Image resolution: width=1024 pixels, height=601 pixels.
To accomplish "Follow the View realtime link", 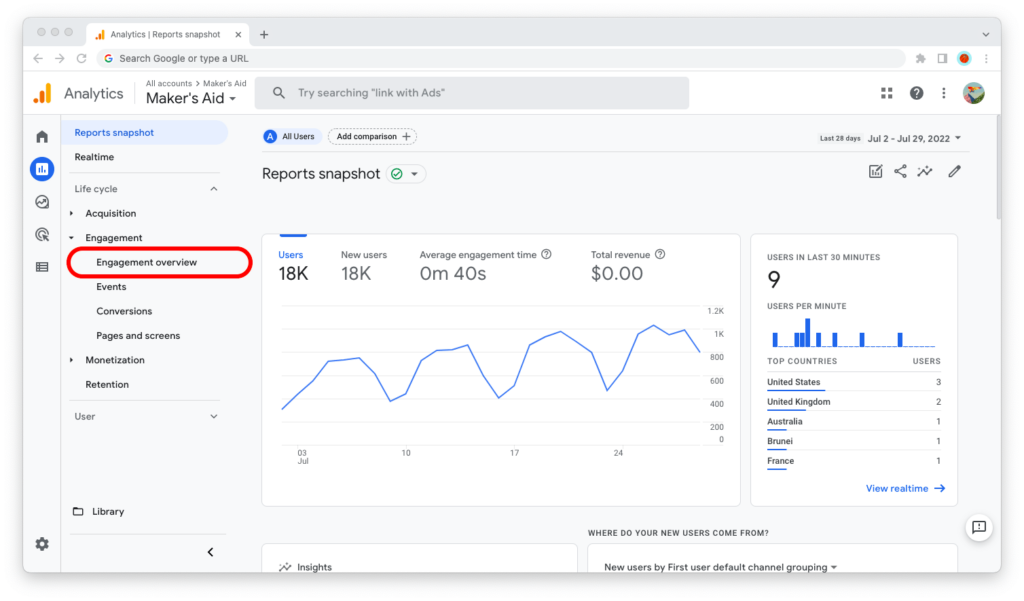I will pos(905,489).
